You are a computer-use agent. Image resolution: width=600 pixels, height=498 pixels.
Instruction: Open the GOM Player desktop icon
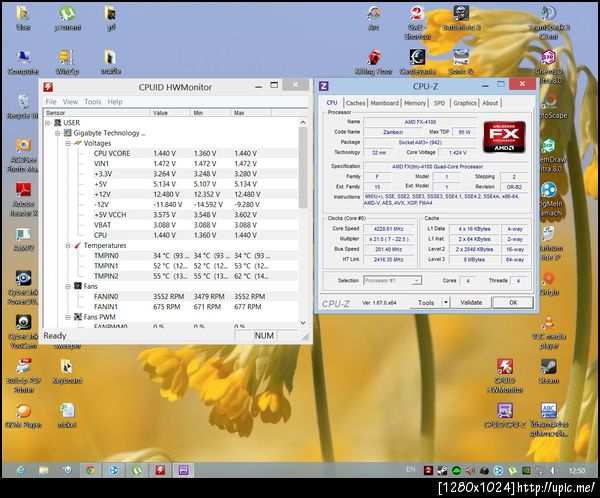(22, 411)
